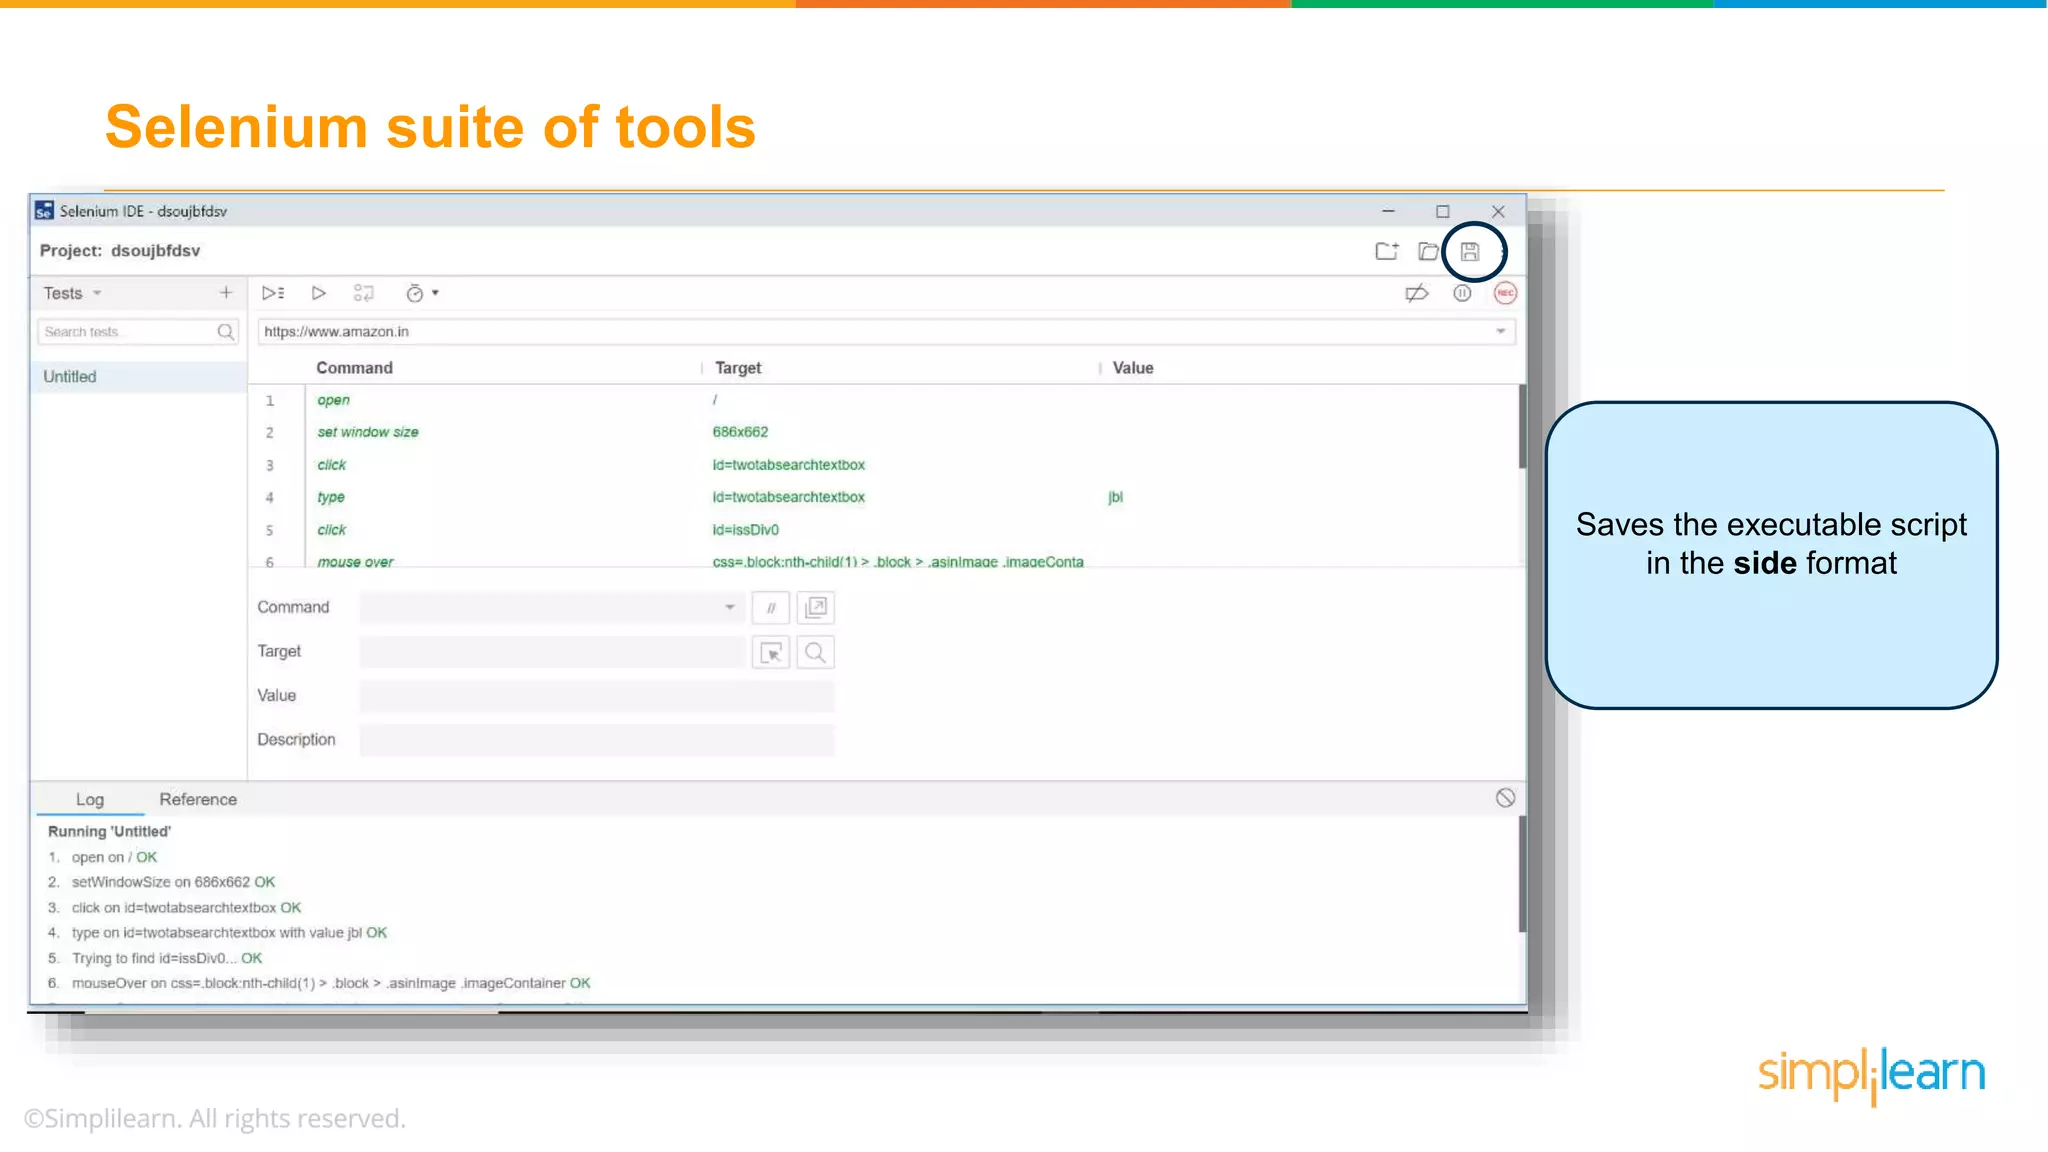The width and height of the screenshot is (2048, 1152).
Task: Close the Selenium IDE window
Action: point(1498,211)
